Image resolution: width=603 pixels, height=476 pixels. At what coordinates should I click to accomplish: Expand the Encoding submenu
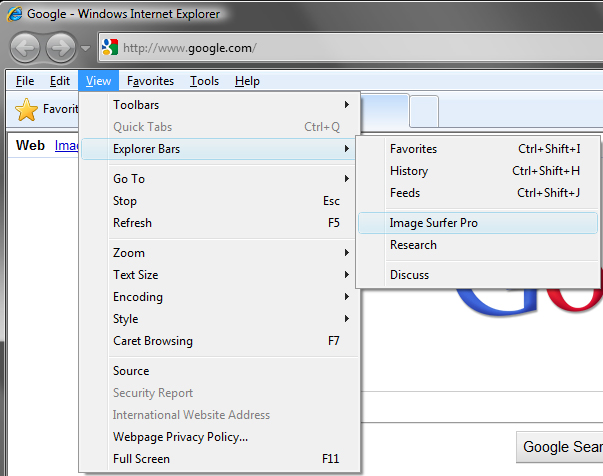220,296
